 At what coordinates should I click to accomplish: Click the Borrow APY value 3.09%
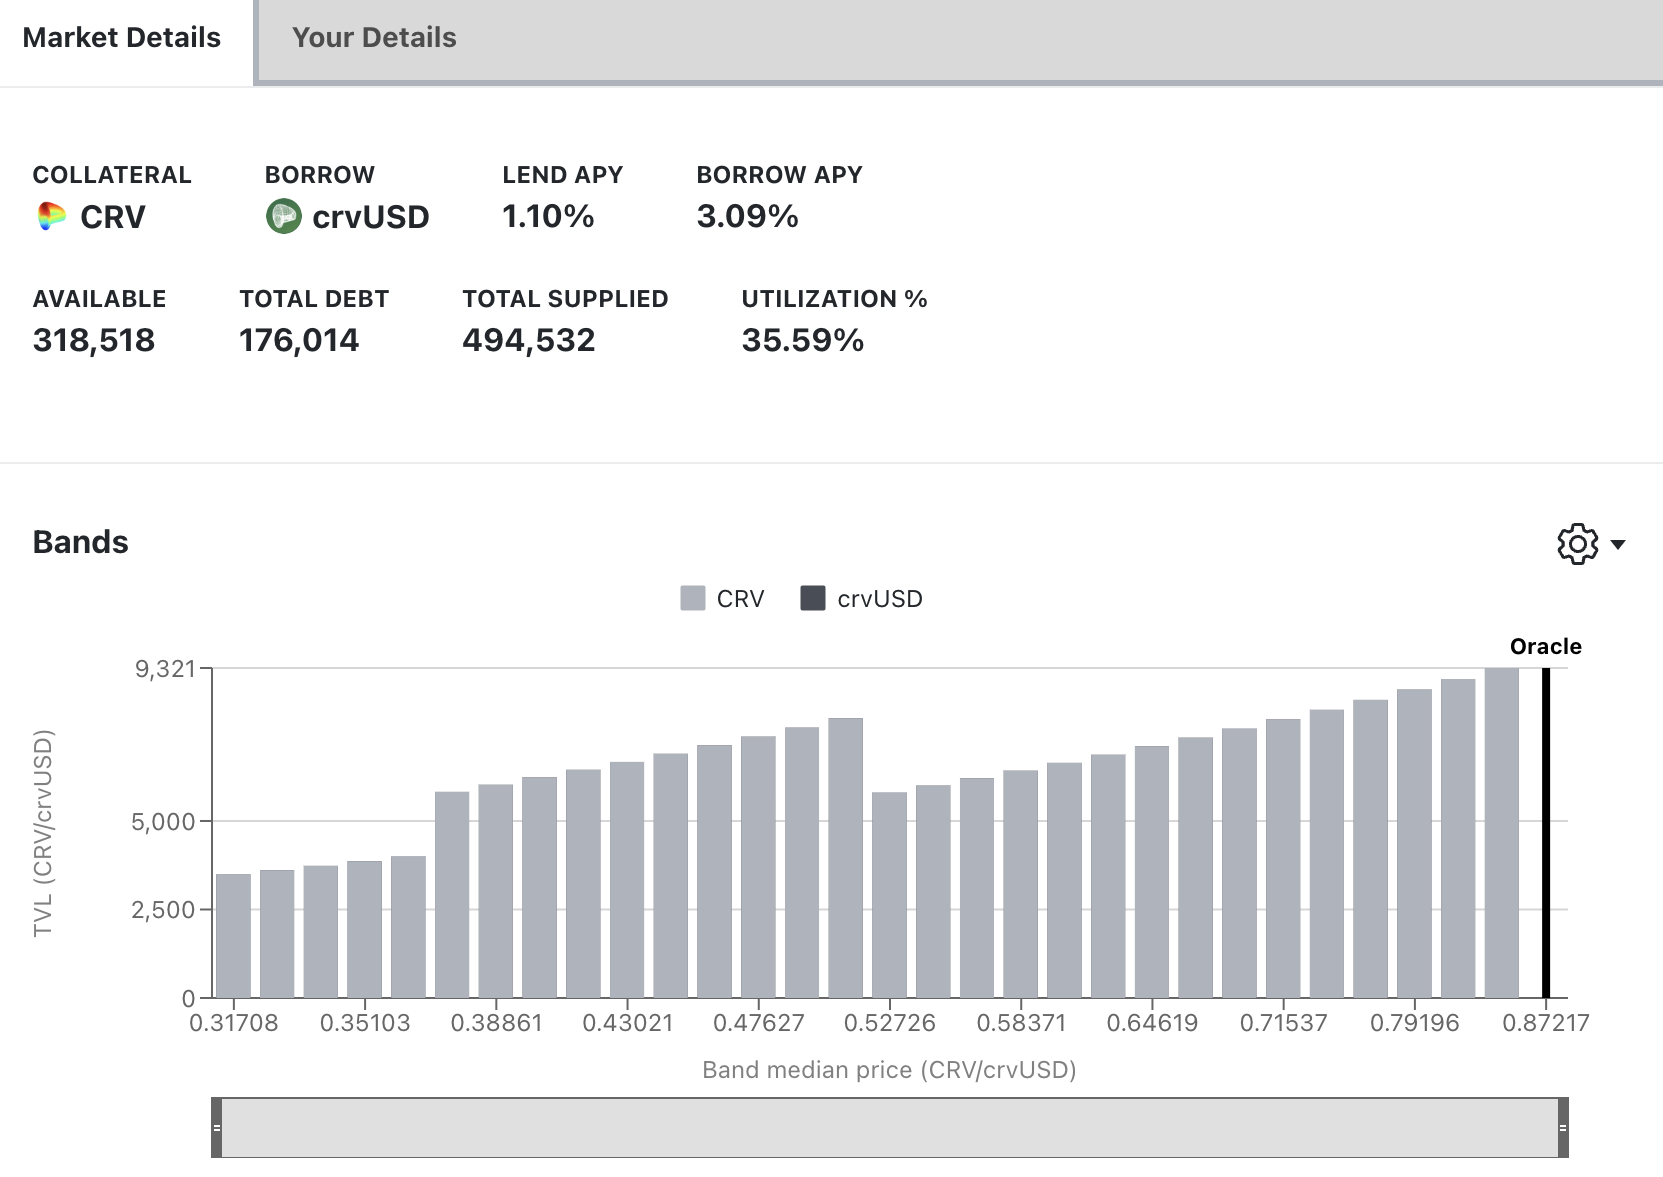click(x=747, y=216)
